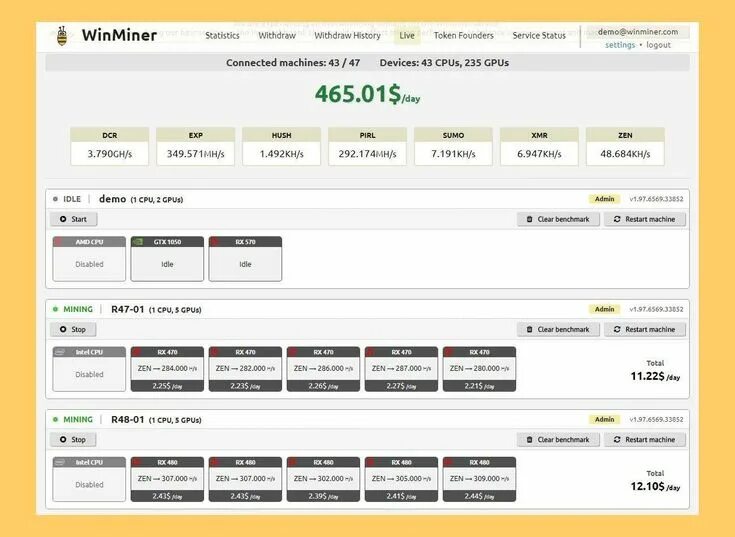Restart the demo machine

click(x=645, y=219)
